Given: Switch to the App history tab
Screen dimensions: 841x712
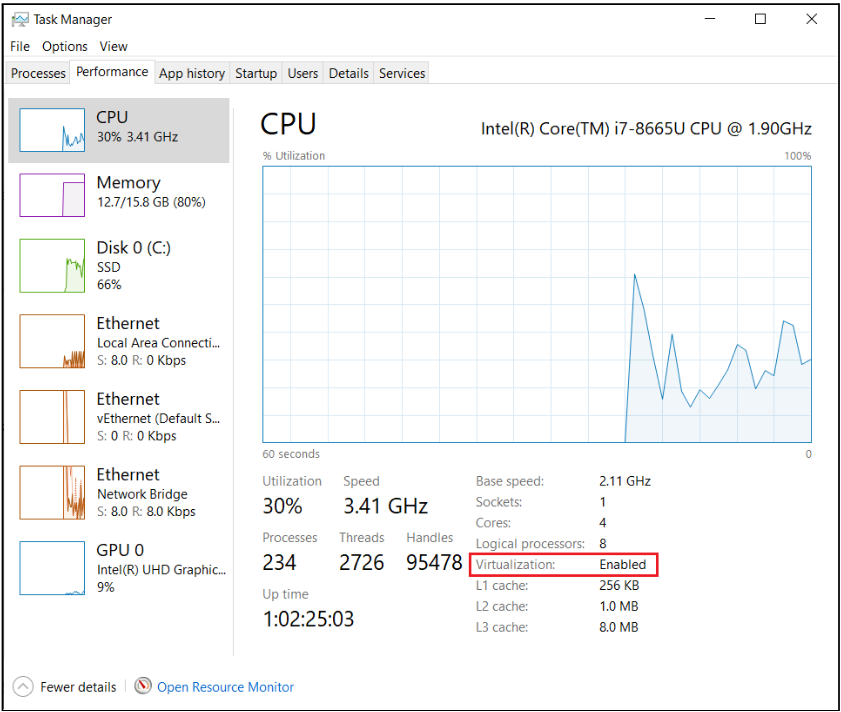Looking at the screenshot, I should (192, 73).
